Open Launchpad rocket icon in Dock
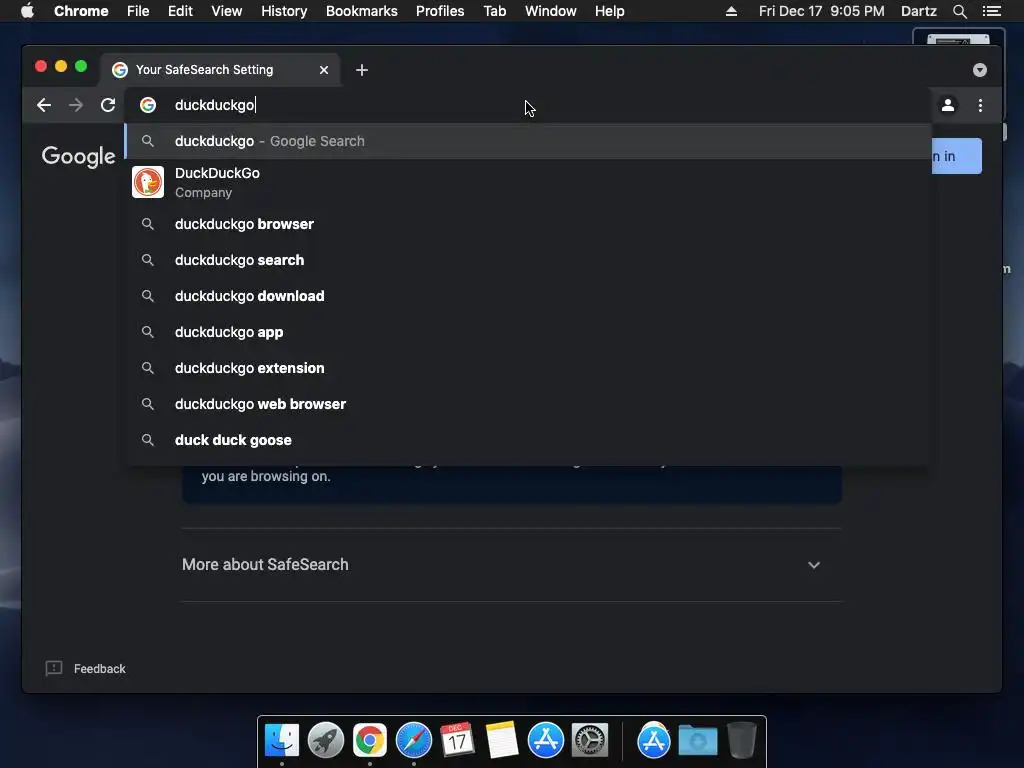Screen dimensions: 1024x768 tap(326, 741)
